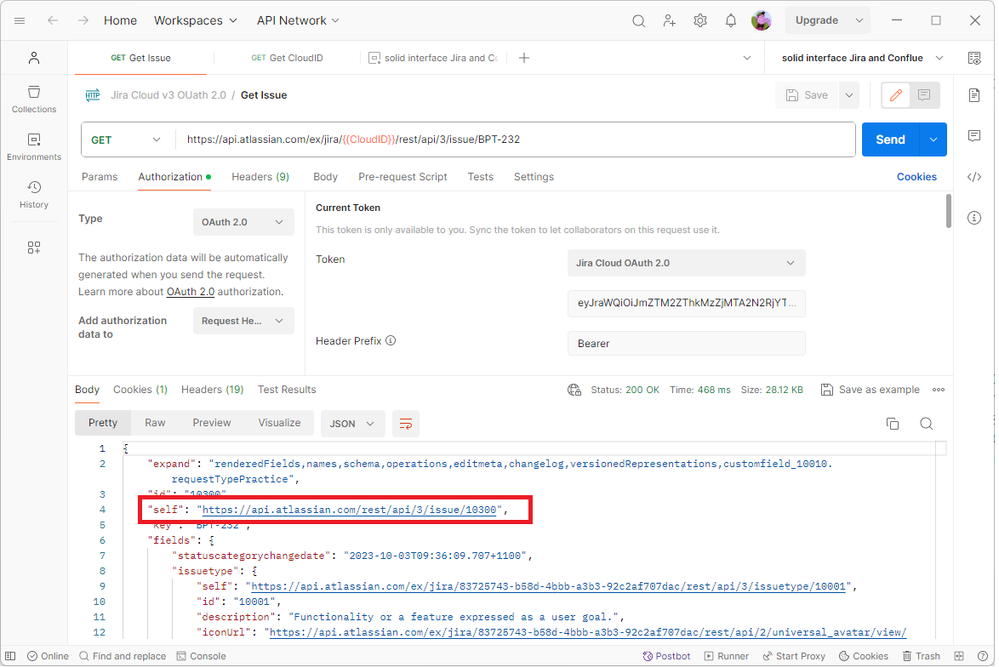Click the token value field

686,303
